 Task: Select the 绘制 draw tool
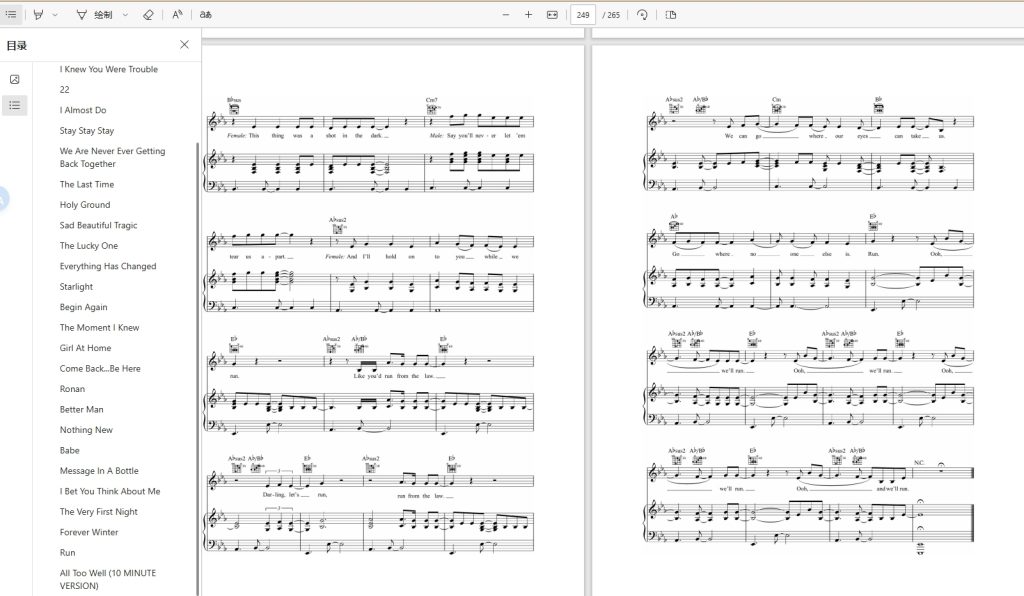click(x=95, y=14)
